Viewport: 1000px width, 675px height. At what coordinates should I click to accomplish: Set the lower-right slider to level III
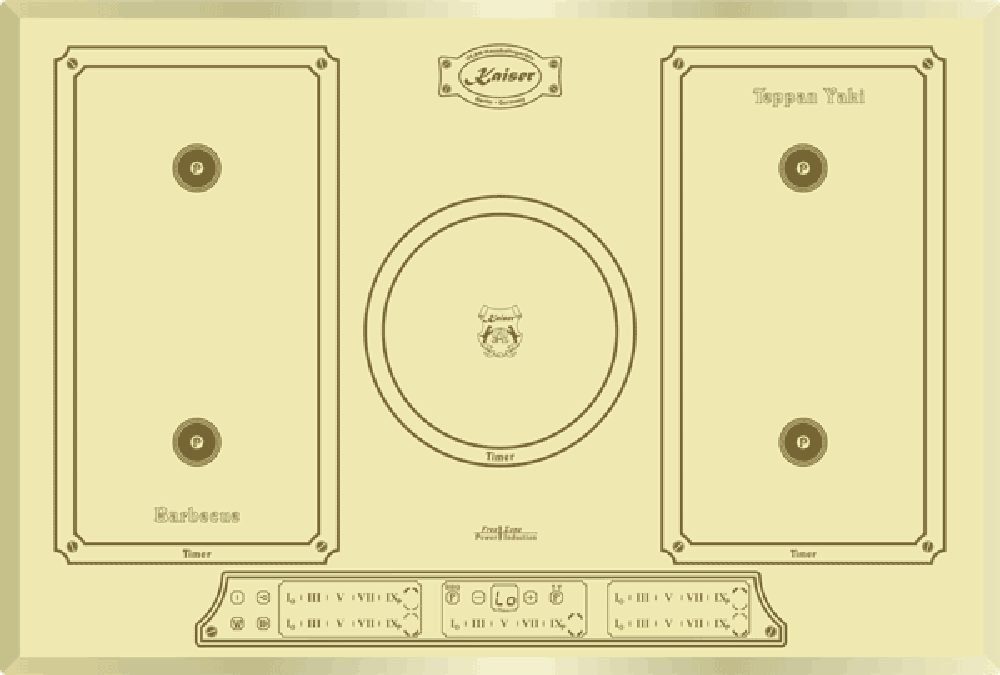(x=642, y=623)
